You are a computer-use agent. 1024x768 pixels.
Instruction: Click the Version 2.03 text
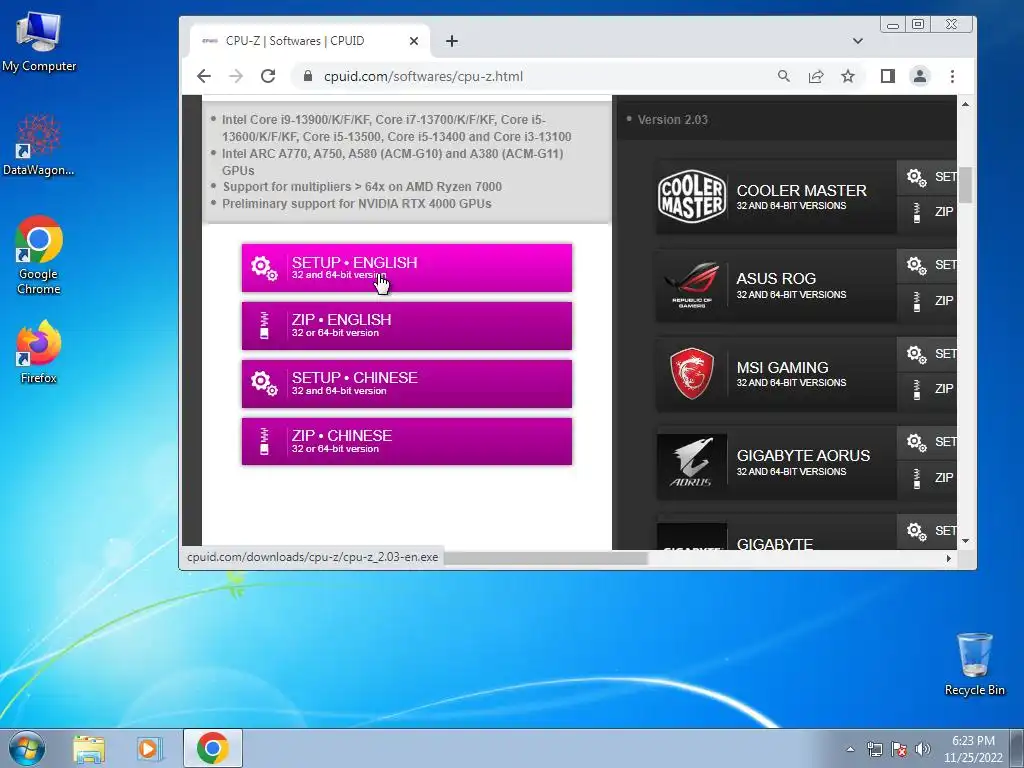(673, 120)
